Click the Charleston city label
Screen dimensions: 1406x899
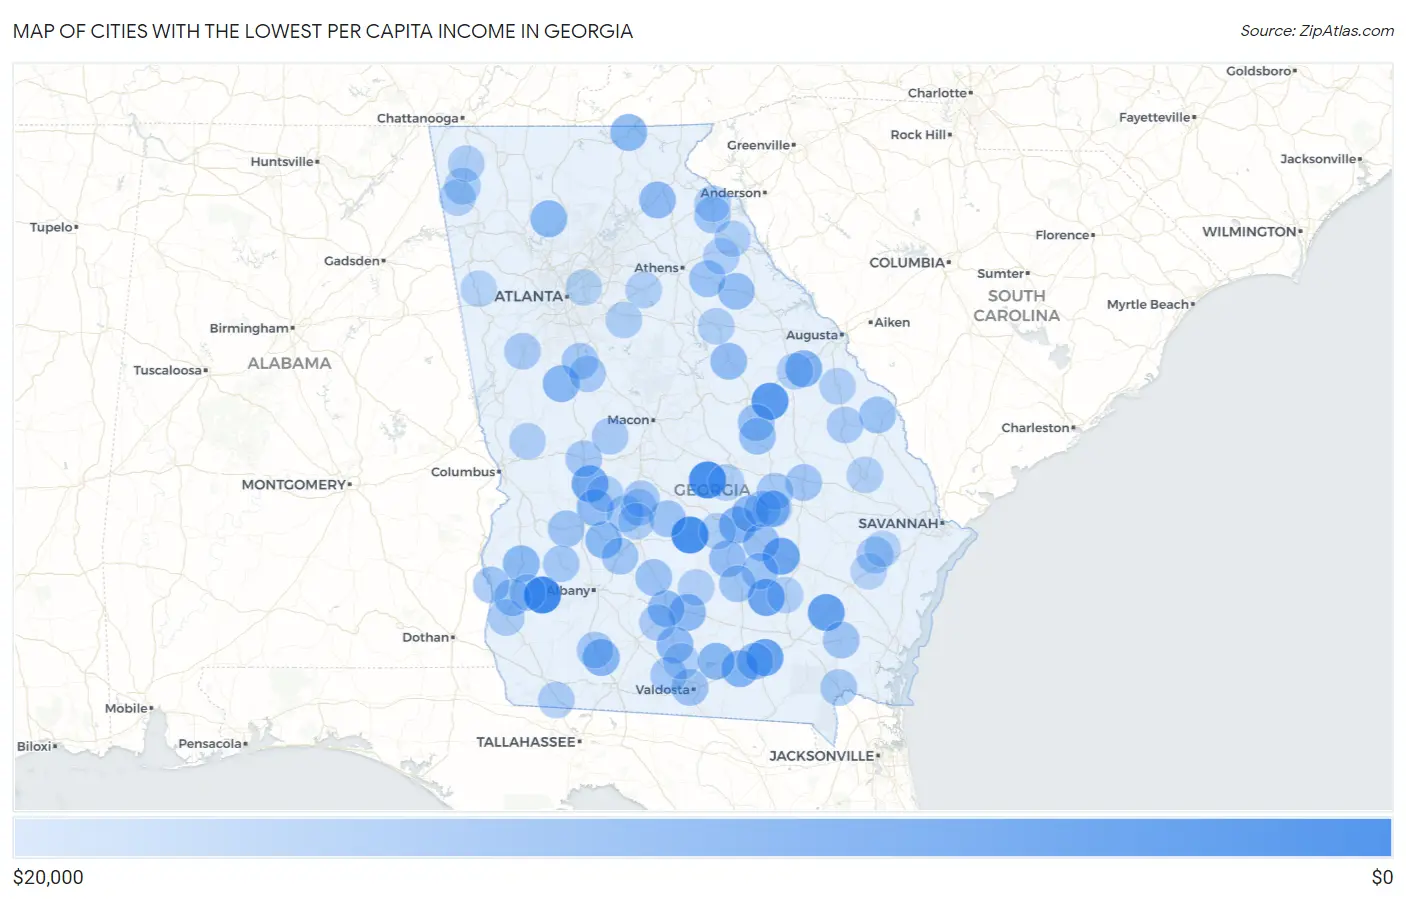1036,428
